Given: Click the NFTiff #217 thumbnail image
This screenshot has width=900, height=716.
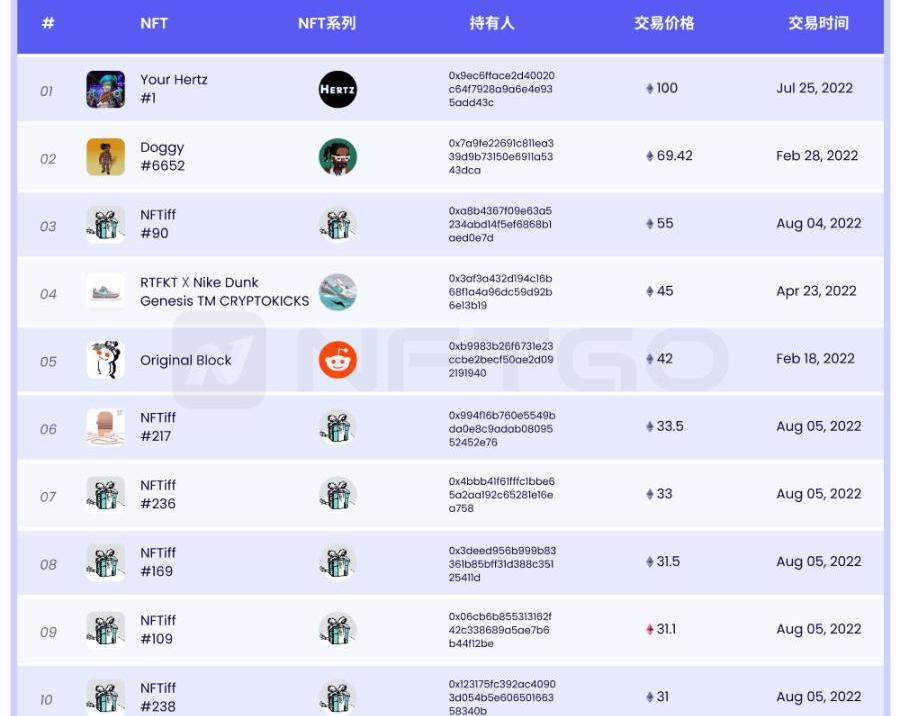Looking at the screenshot, I should pos(106,427).
